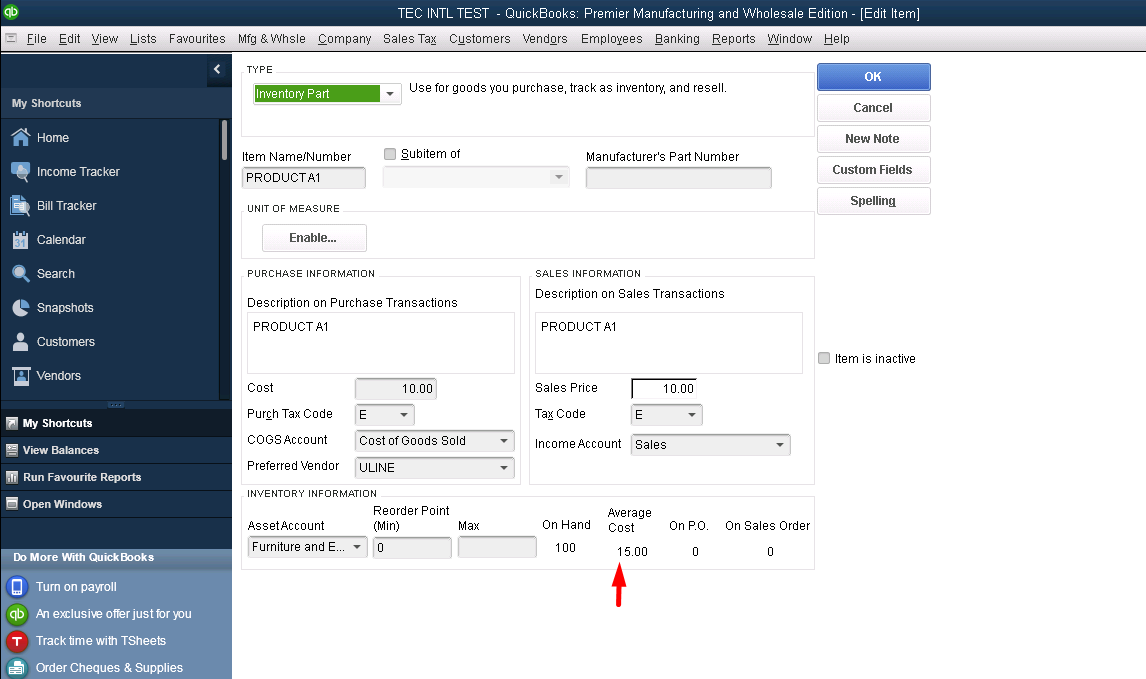The image size is (1146, 679).
Task: Open the Income Account Sales dropdown
Action: click(779, 445)
